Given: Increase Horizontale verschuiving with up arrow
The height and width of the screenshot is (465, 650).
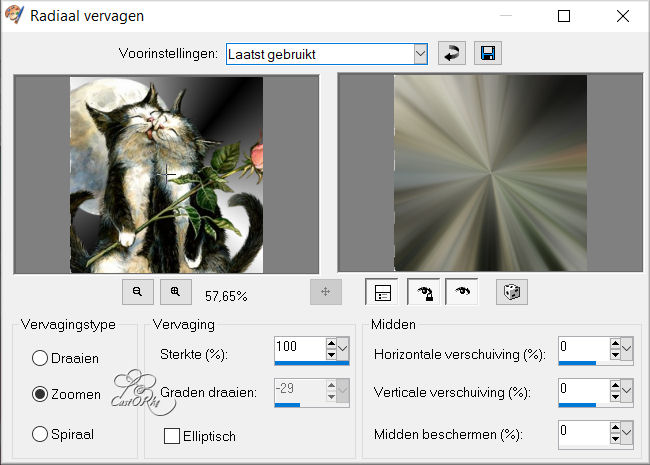Looking at the screenshot, I should click(615, 344).
